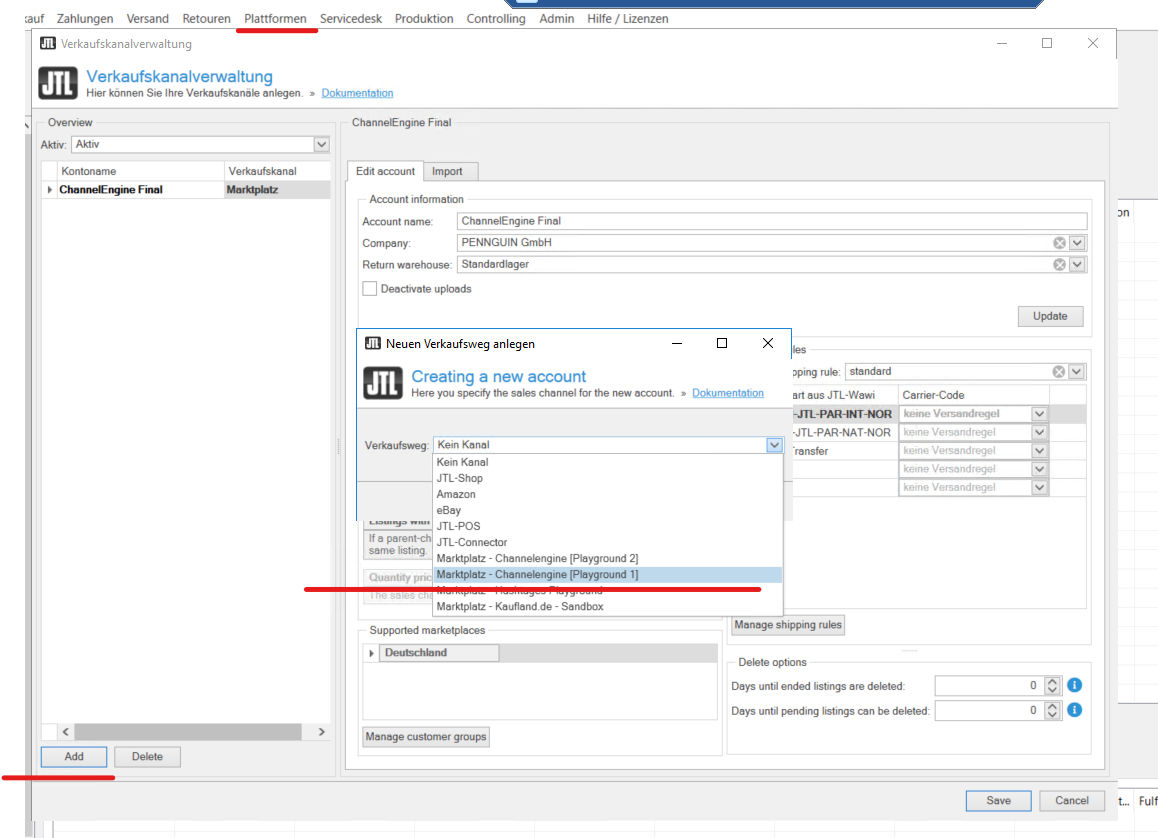Screen dimensions: 1158x838
Task: Click JTL logo in Verkaufskanalverwaltung header
Action: [x=58, y=83]
